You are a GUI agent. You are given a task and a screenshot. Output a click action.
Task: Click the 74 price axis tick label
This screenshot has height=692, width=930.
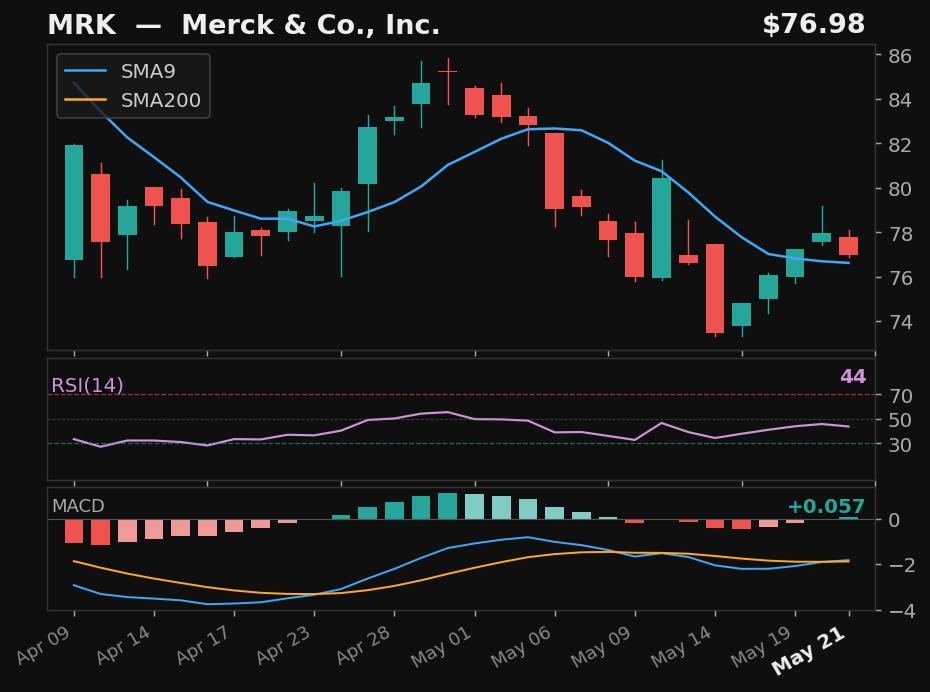(900, 322)
